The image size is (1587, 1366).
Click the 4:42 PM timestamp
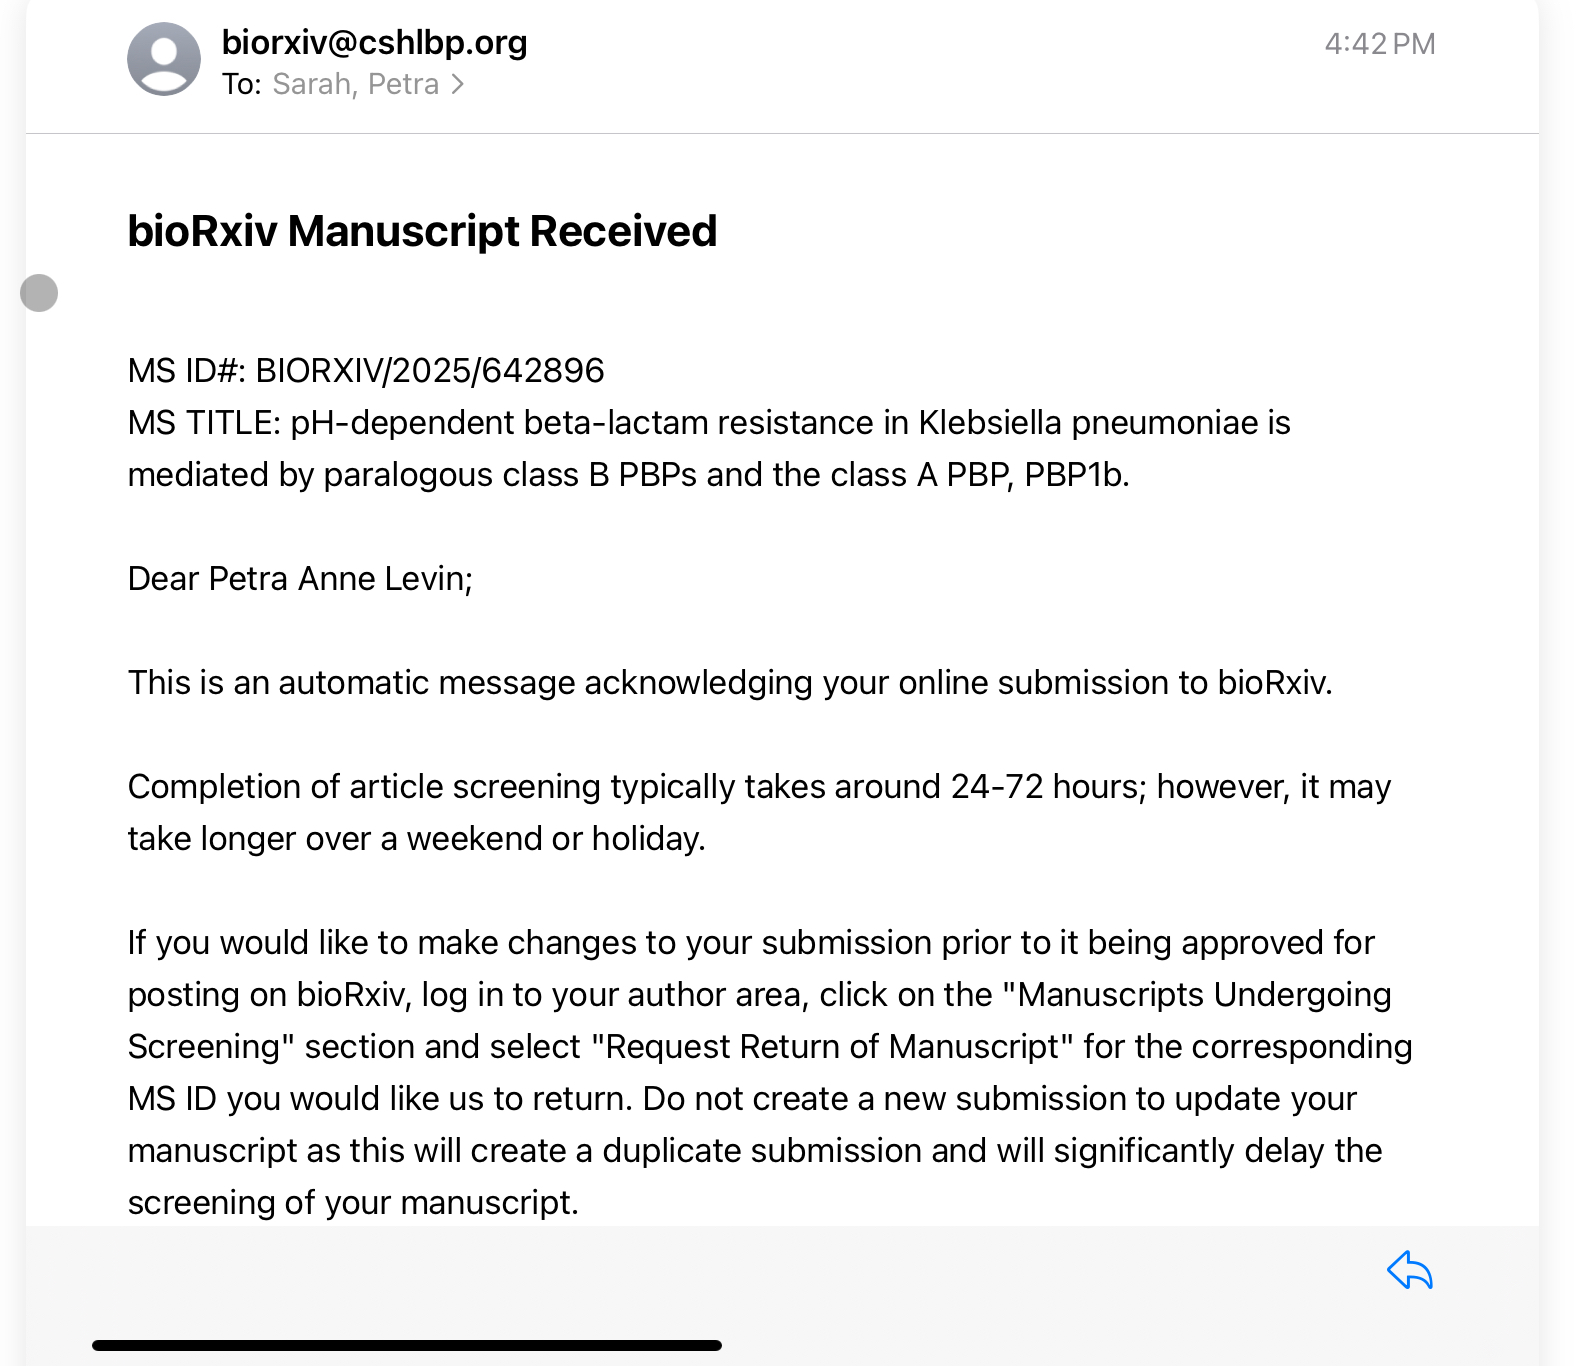point(1379,44)
